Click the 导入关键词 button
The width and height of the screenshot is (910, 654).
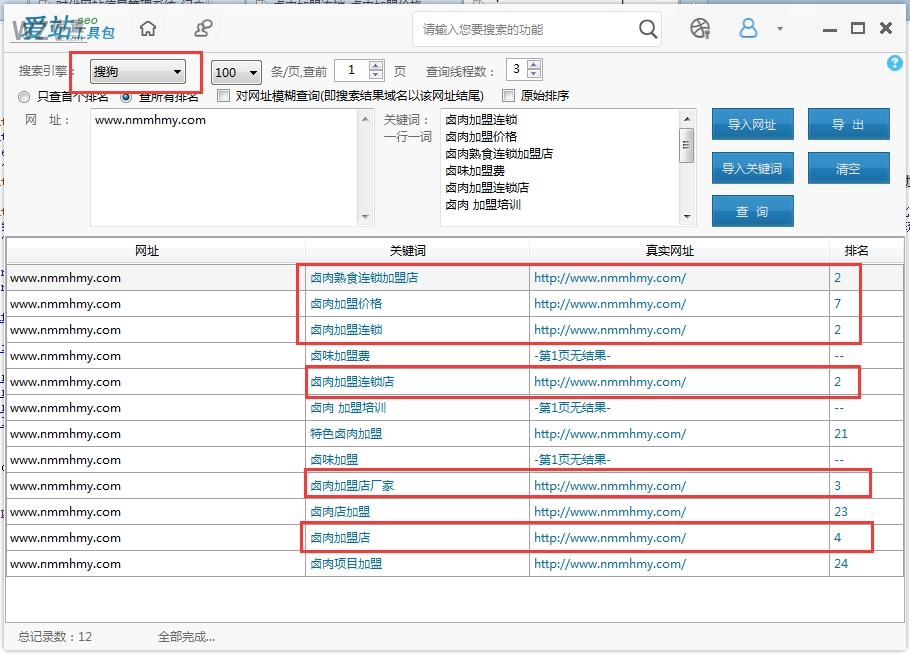click(752, 168)
